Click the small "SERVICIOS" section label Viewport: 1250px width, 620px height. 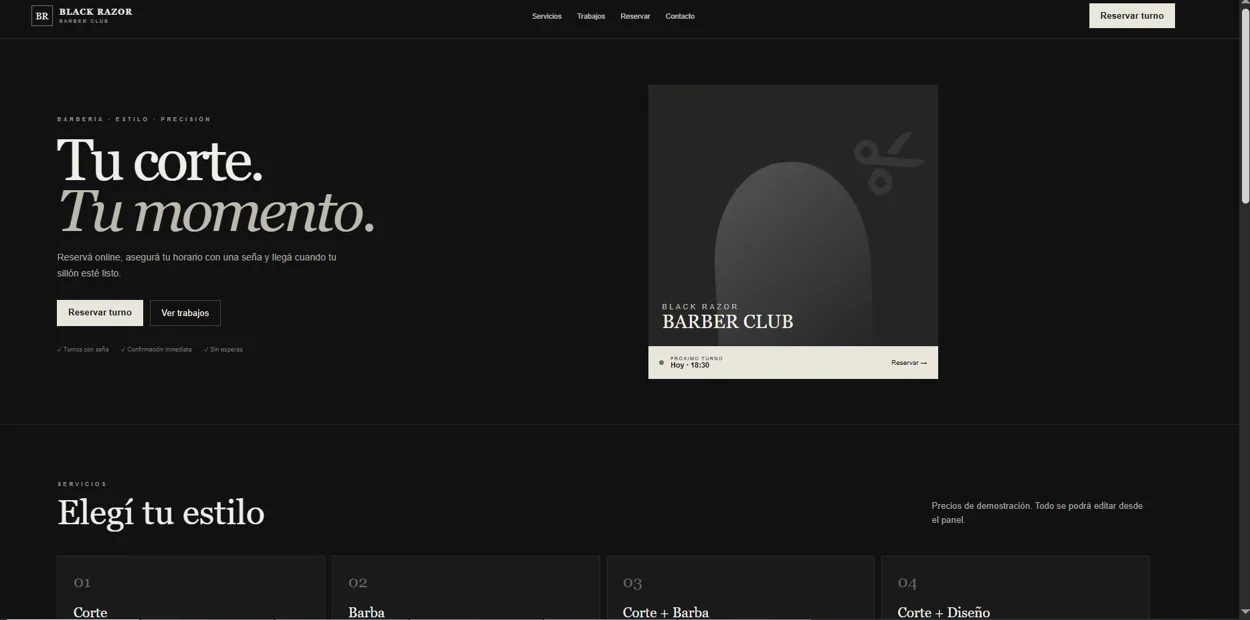coord(82,484)
